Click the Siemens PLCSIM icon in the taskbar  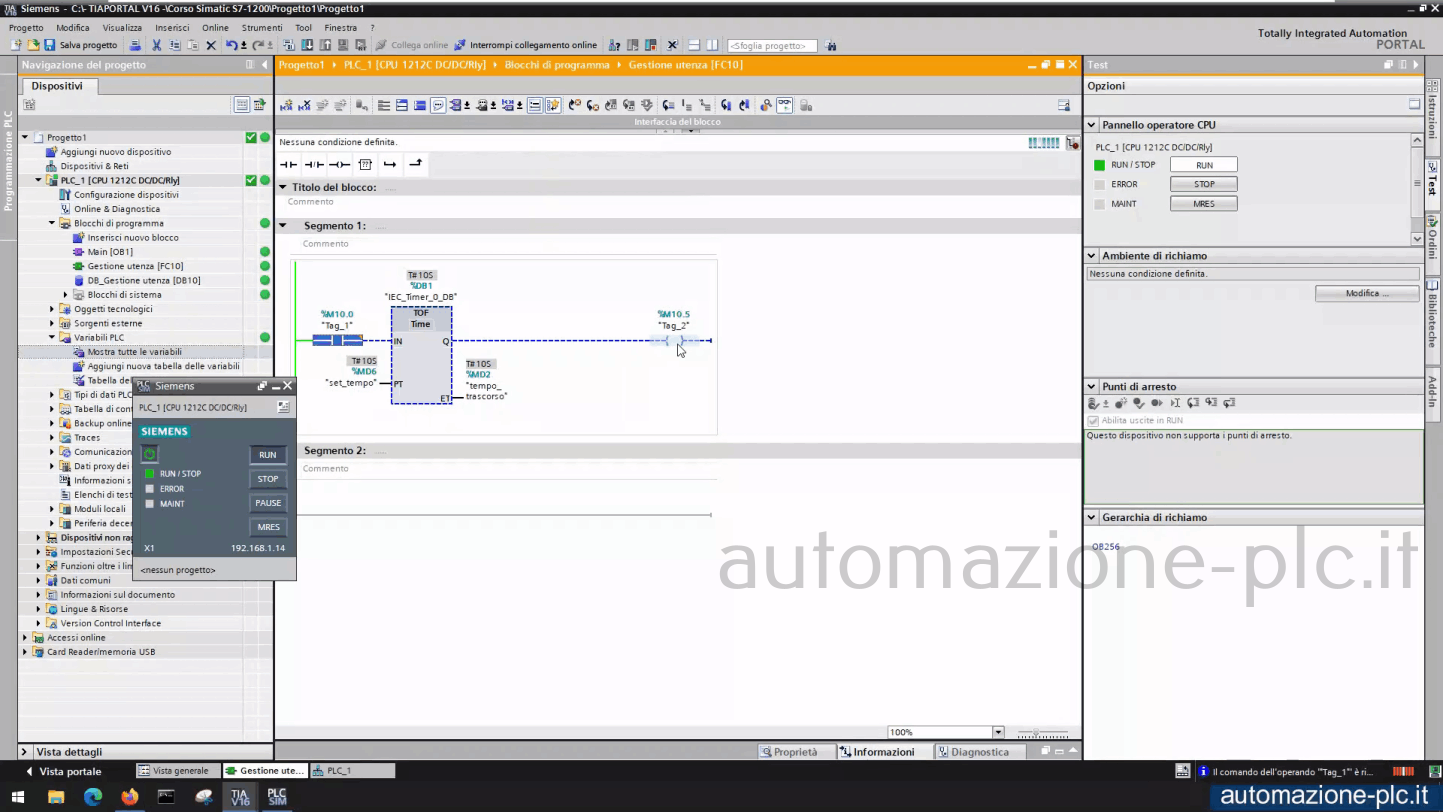coord(276,797)
